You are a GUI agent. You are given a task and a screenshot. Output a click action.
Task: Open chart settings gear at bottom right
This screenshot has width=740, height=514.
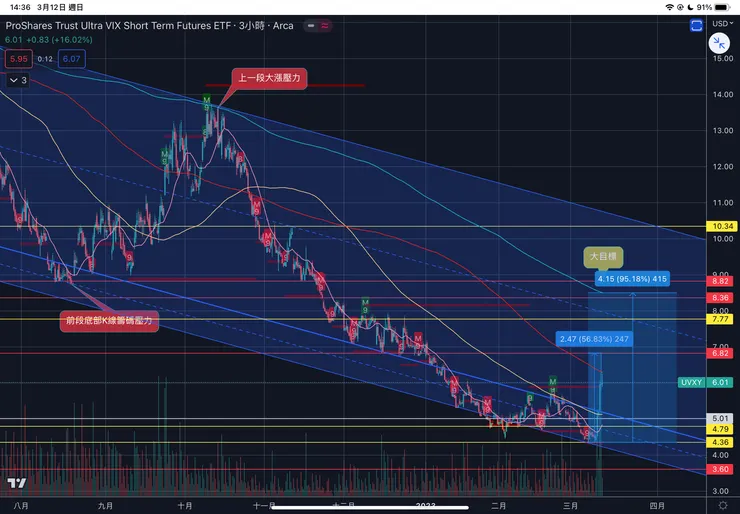pyautogui.click(x=723, y=506)
